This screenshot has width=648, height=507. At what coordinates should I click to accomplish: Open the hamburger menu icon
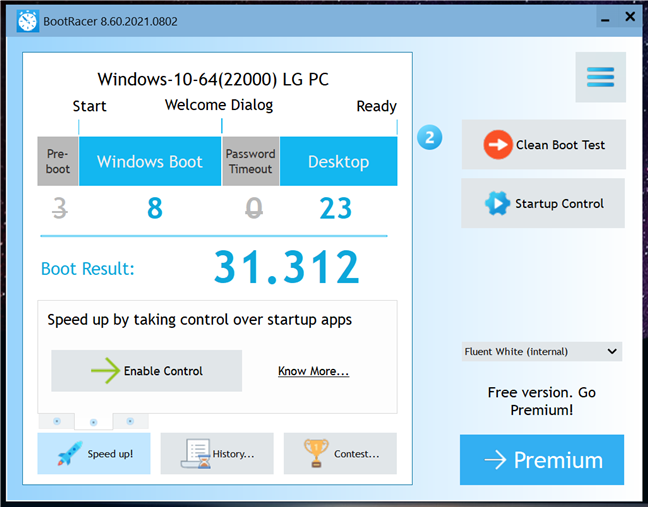click(x=600, y=77)
